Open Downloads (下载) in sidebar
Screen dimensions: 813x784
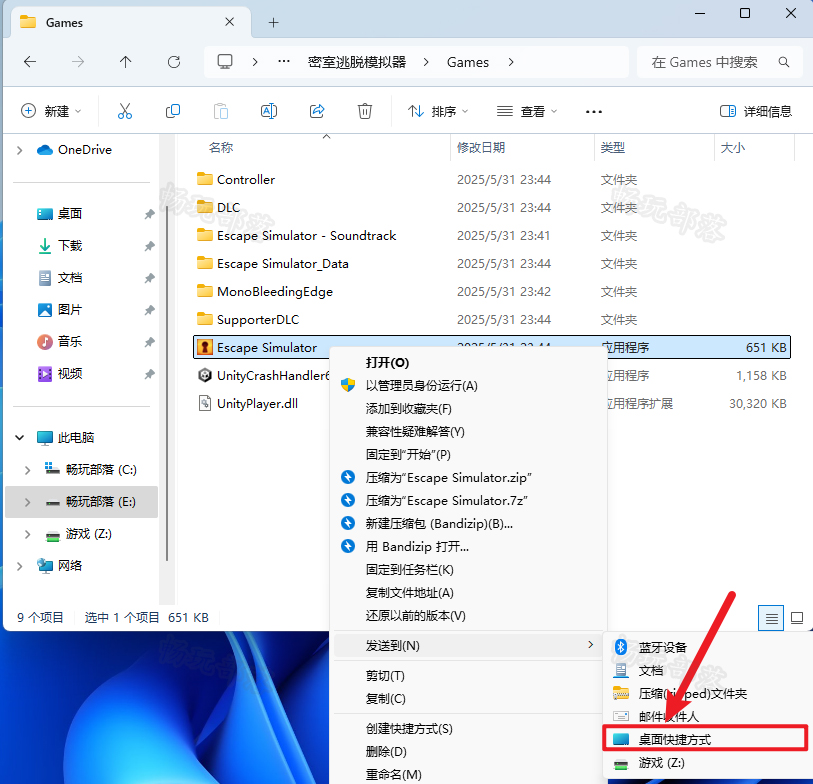click(x=70, y=246)
